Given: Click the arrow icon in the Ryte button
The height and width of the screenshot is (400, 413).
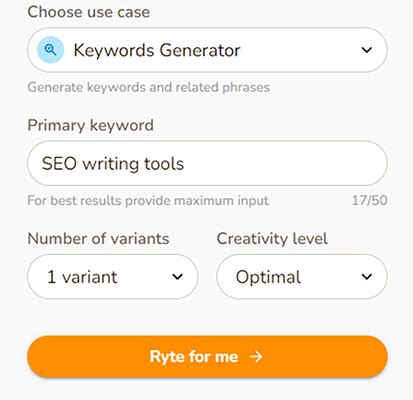Looking at the screenshot, I should click(256, 357).
